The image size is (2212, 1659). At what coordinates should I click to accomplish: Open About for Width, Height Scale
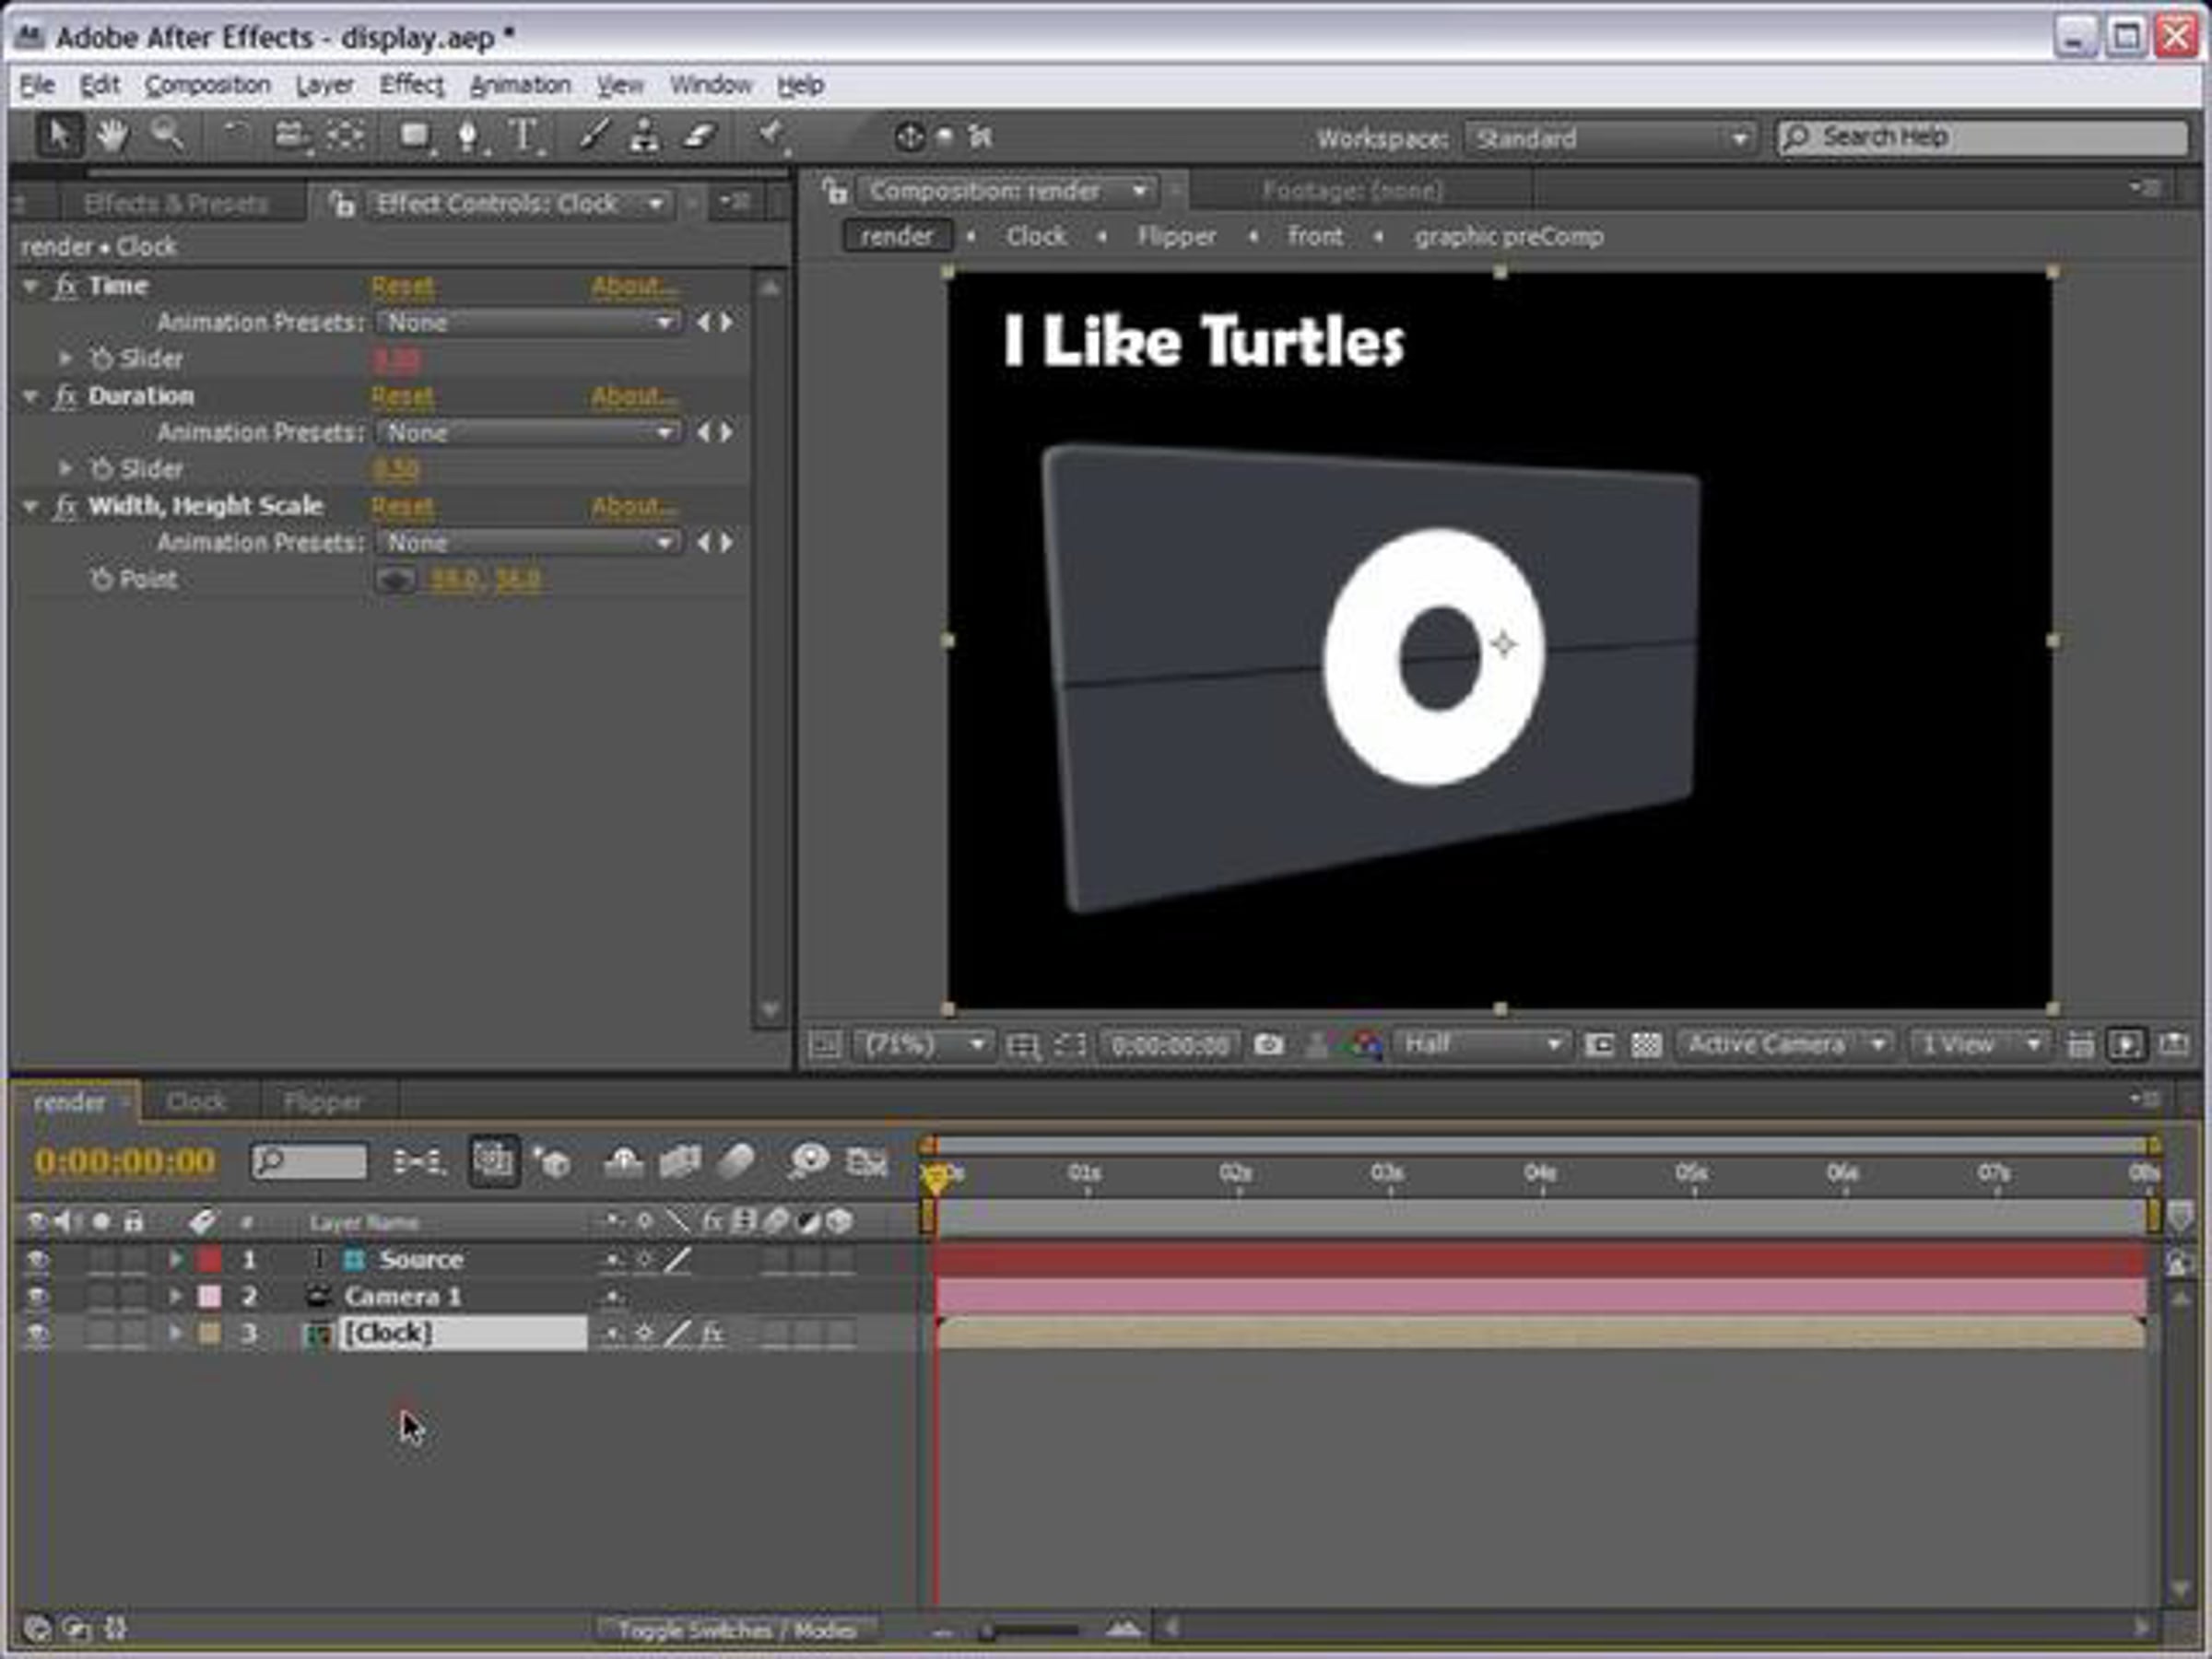tap(633, 507)
